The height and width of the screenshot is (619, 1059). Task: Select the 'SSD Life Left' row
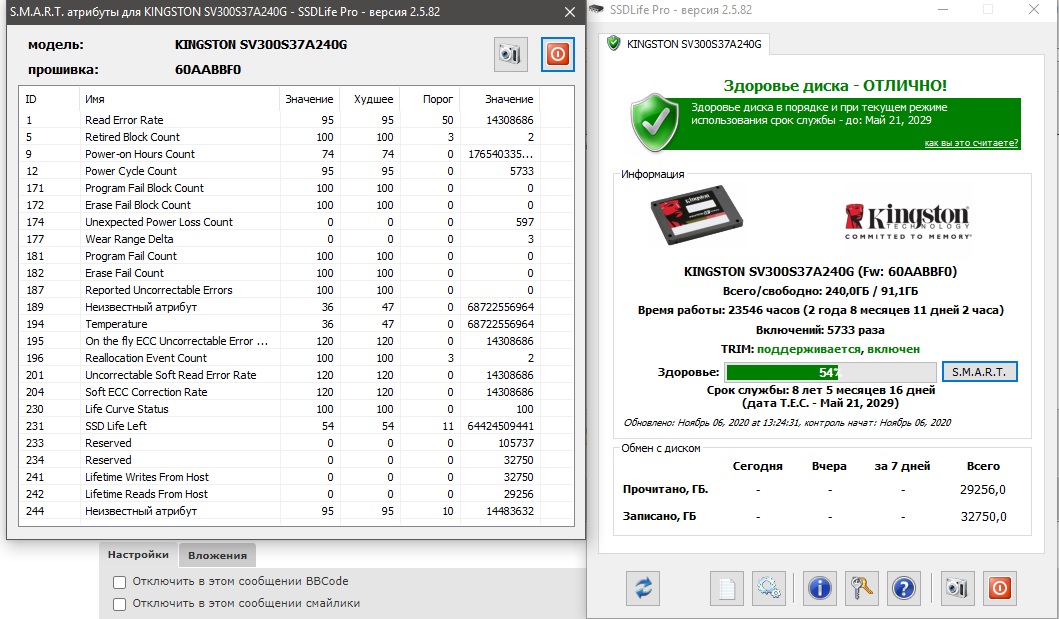pos(296,426)
